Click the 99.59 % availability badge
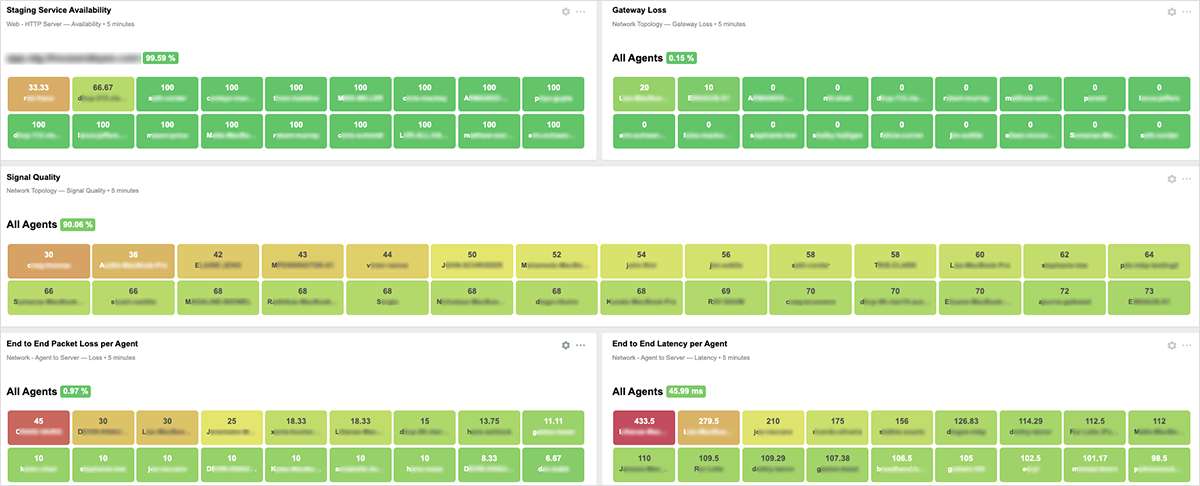The height and width of the screenshot is (486, 1200). [x=160, y=58]
